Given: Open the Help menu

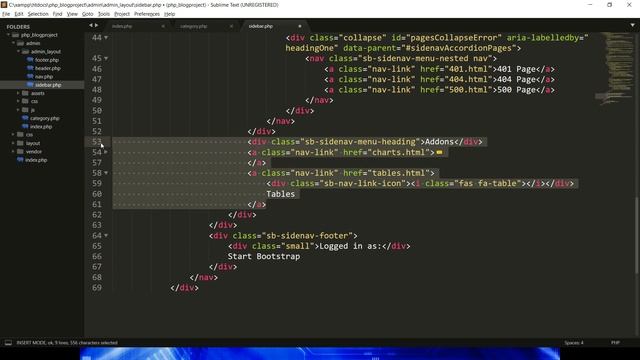Looking at the screenshot, I should tap(169, 14).
